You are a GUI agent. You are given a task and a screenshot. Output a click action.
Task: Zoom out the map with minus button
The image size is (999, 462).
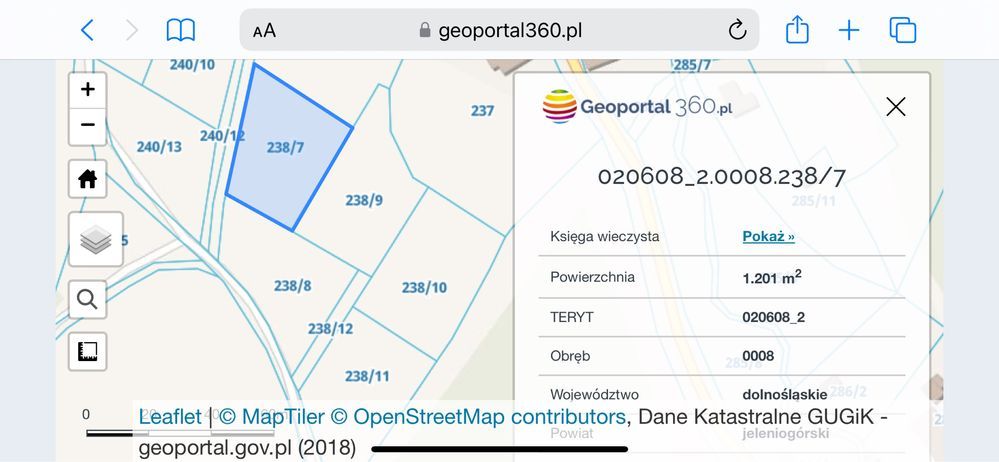pos(88,126)
